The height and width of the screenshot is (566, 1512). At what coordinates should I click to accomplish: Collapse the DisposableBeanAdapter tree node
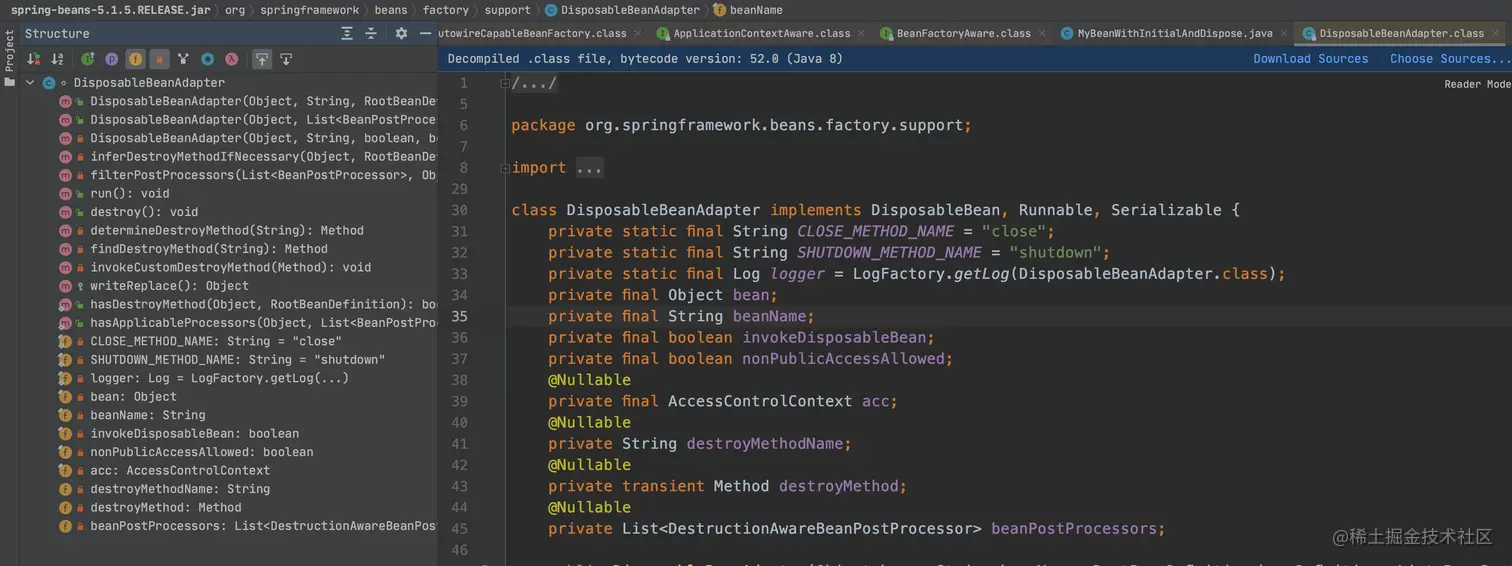pyautogui.click(x=30, y=83)
